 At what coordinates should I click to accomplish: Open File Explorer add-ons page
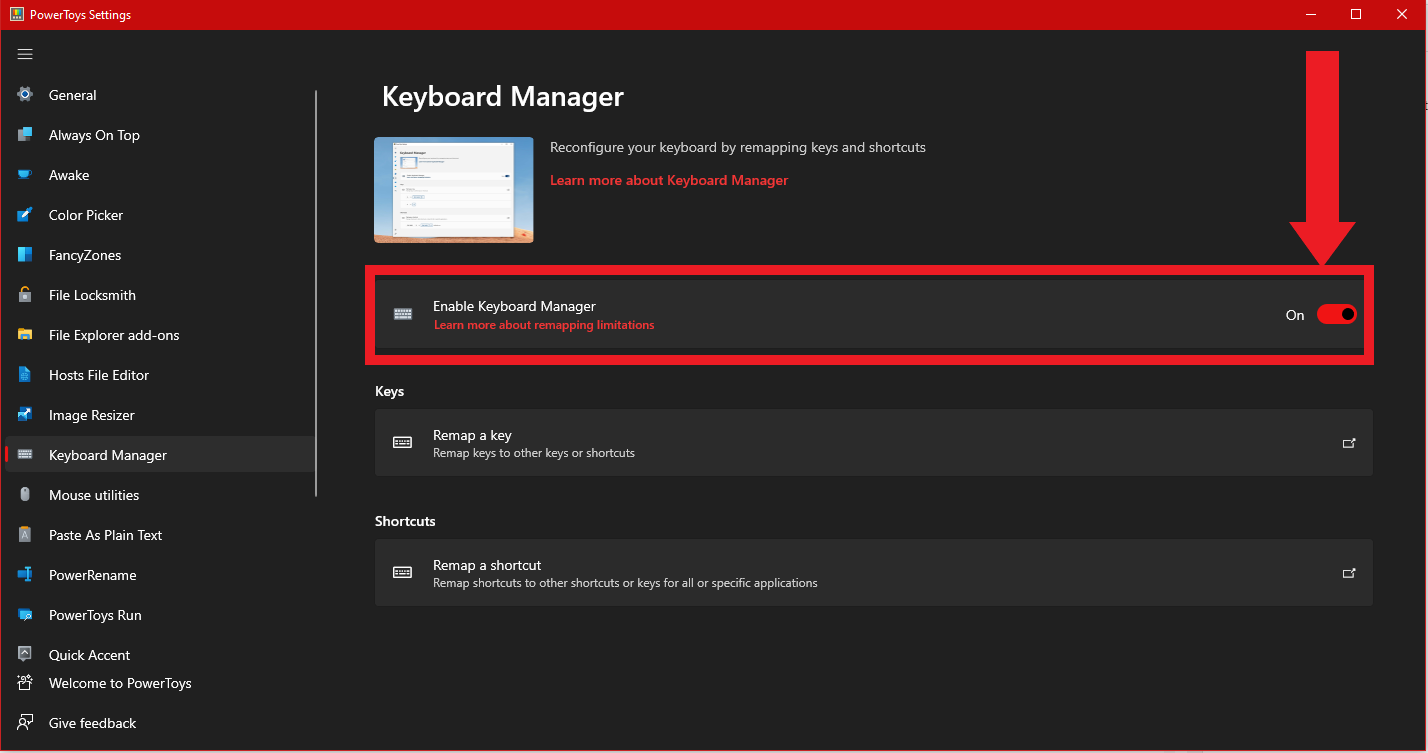pos(160,335)
